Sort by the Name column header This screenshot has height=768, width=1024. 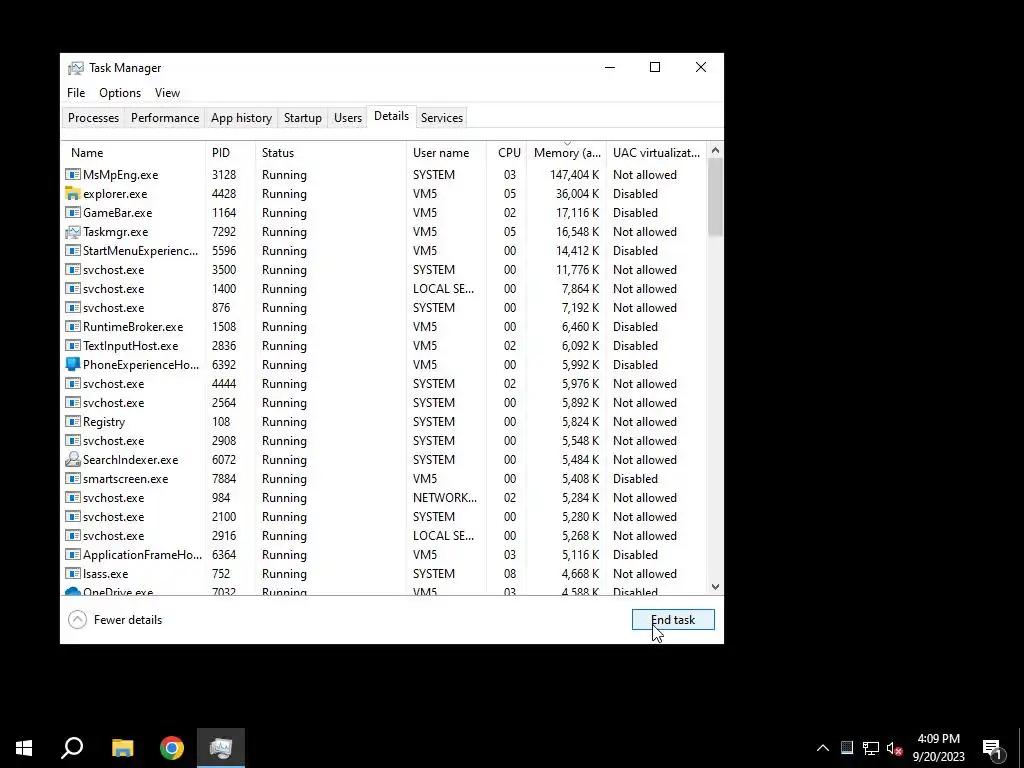tap(133, 153)
